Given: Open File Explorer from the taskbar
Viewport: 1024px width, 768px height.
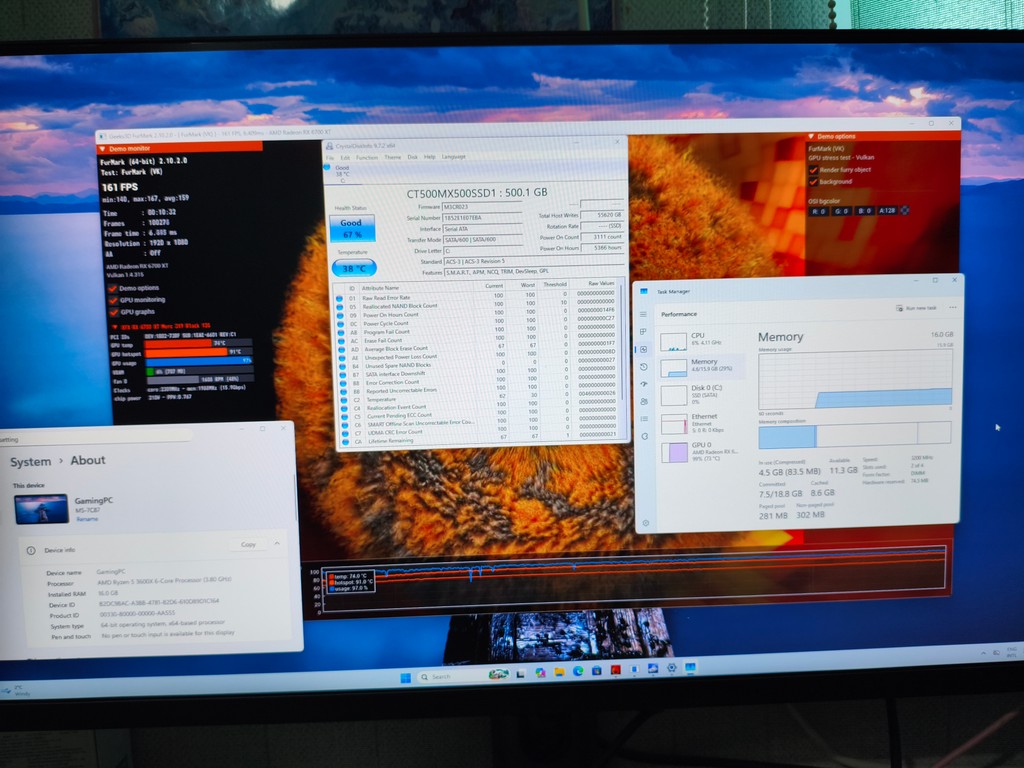Looking at the screenshot, I should pyautogui.click(x=560, y=672).
